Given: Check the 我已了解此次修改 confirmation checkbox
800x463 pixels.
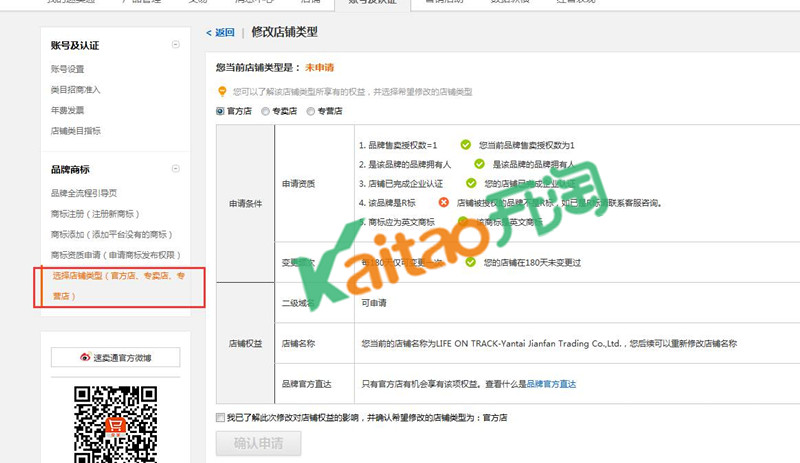Looking at the screenshot, I should (220, 418).
